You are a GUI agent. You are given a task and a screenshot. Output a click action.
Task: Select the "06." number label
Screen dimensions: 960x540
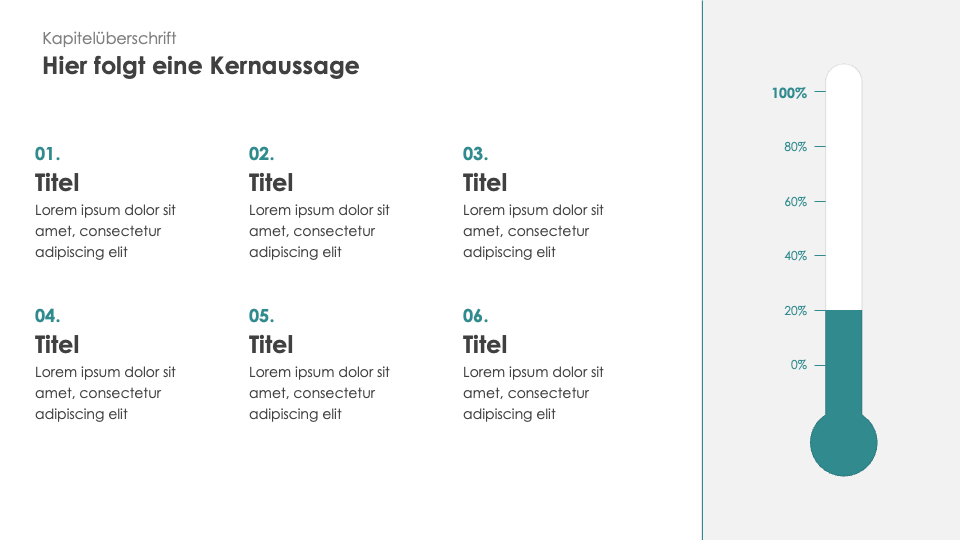tap(475, 316)
